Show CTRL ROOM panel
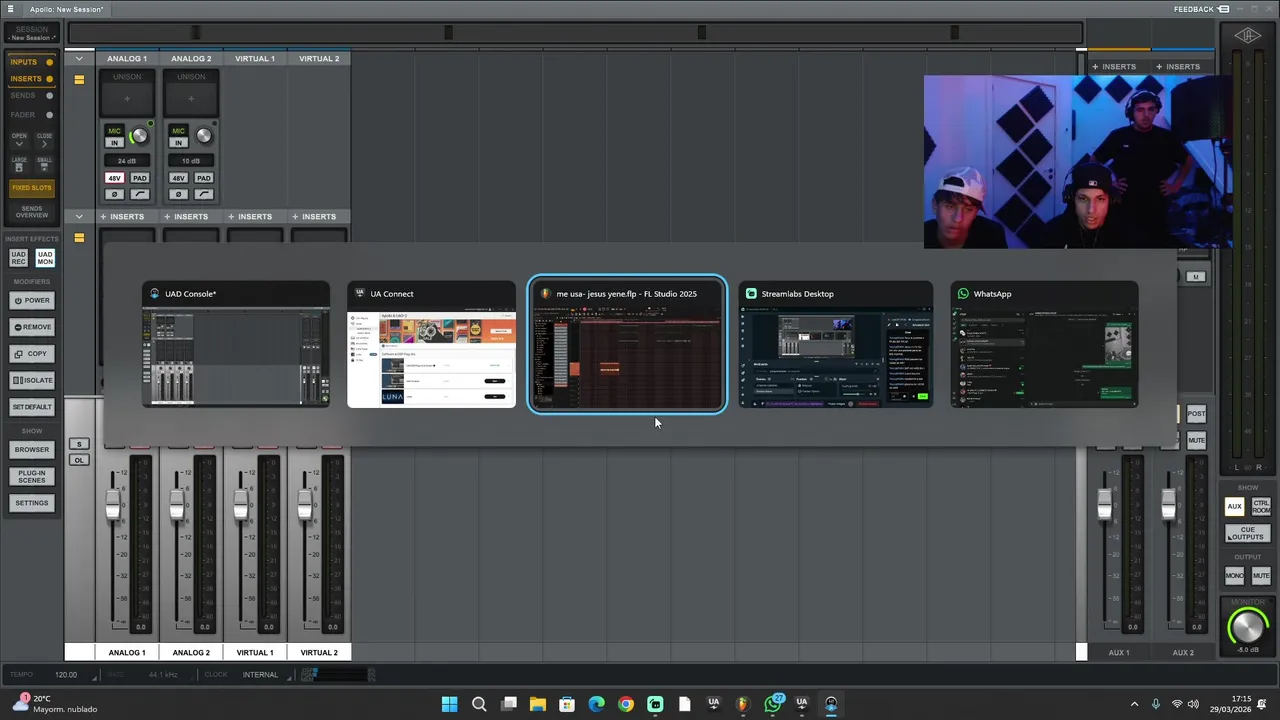This screenshot has width=1280, height=720. pos(1260,507)
